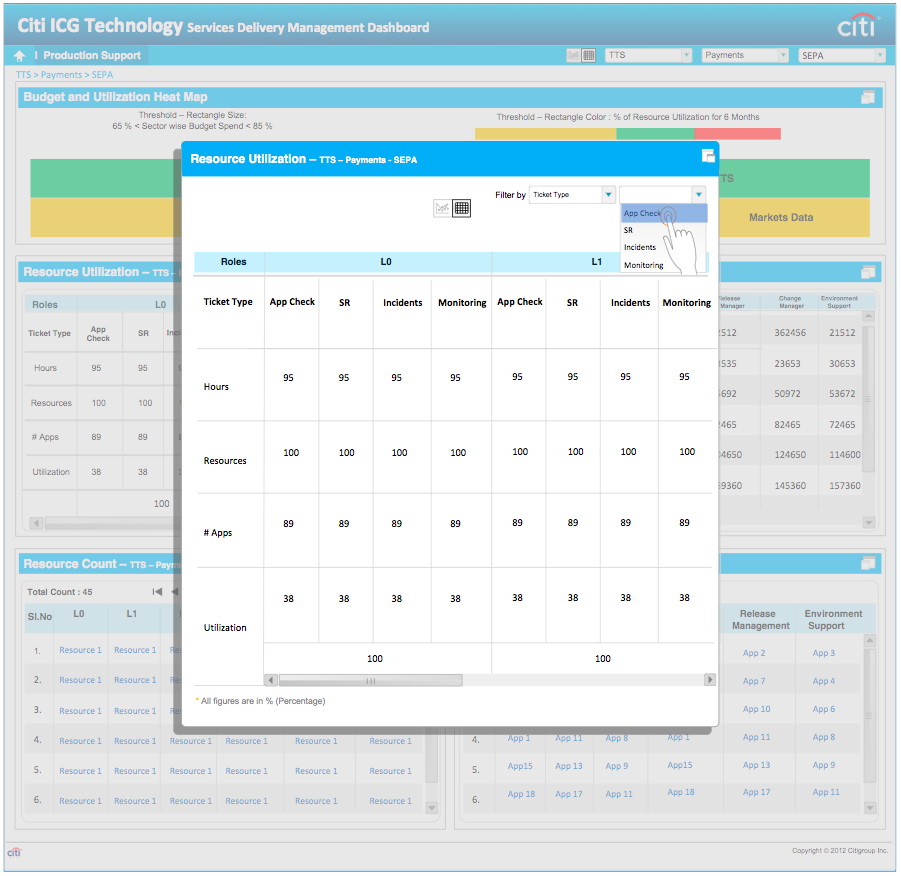Open the SEPA dropdown in top bar

[842, 55]
